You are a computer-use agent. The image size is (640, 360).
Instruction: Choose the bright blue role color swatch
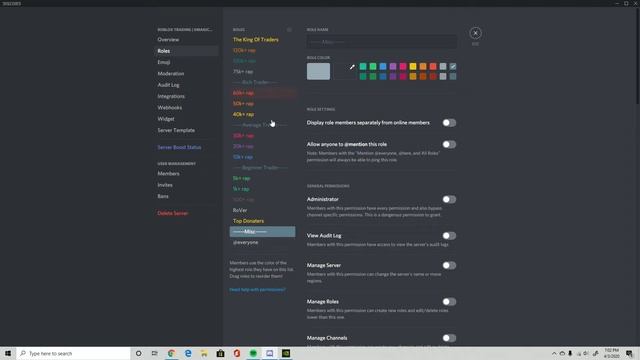pos(383,67)
